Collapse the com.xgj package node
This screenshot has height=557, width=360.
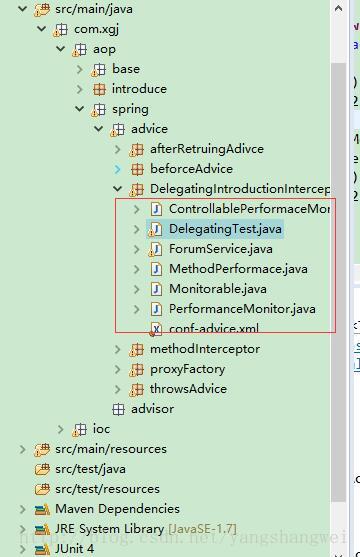42,28
